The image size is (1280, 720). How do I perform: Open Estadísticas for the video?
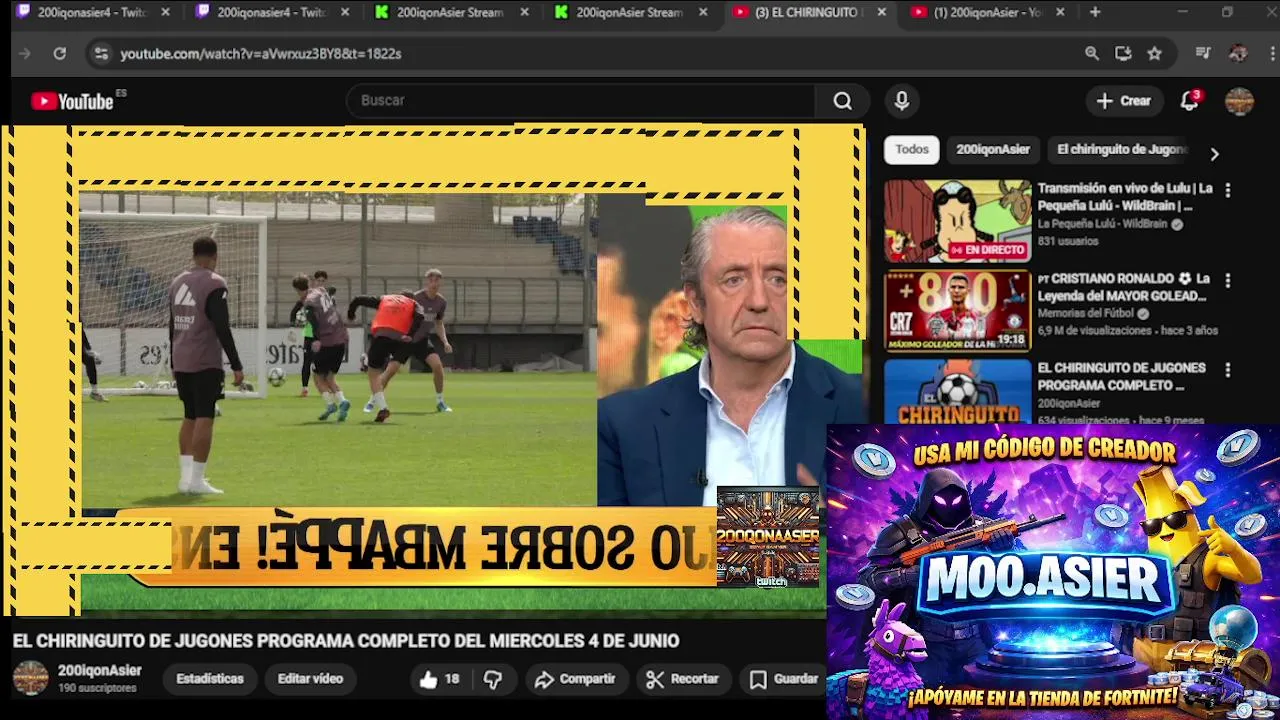pos(210,679)
